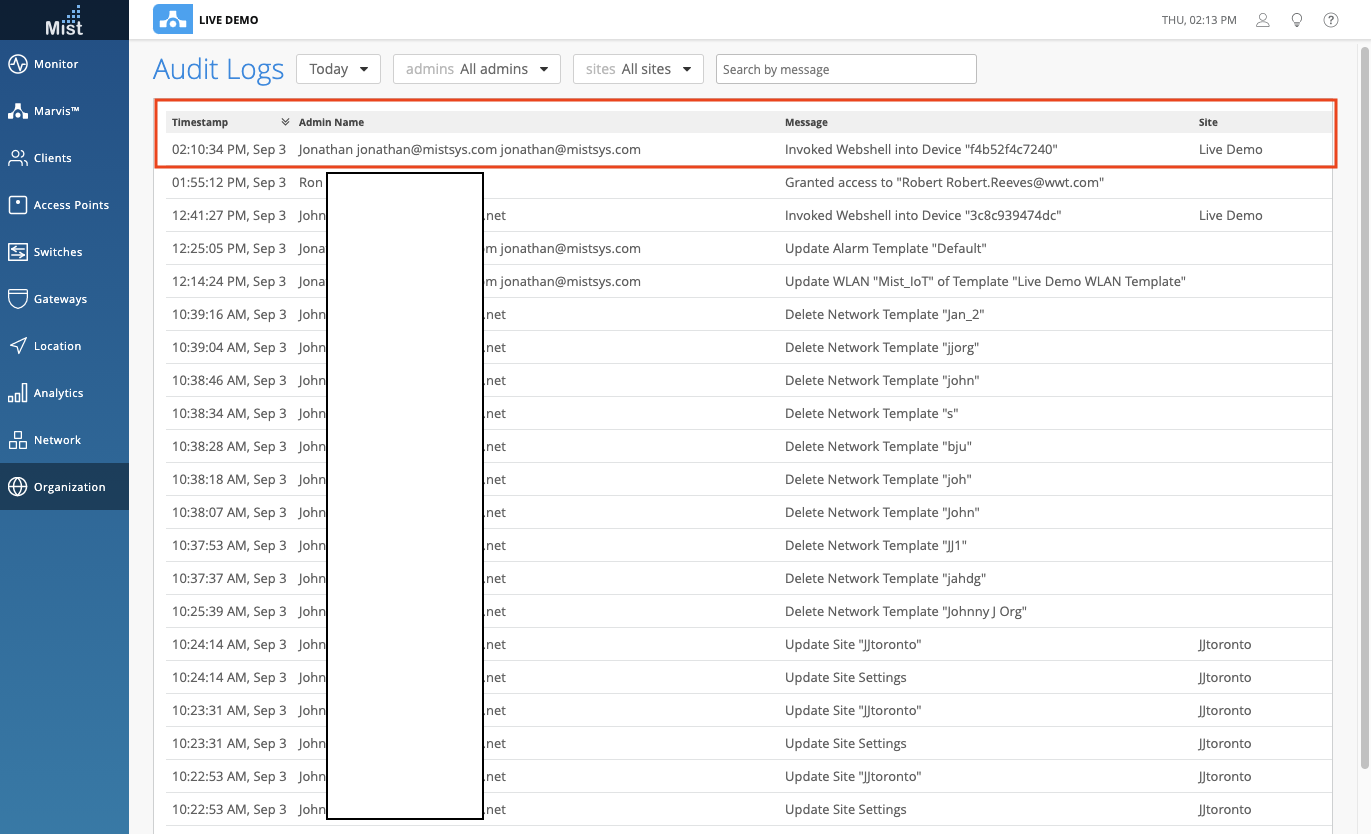Select the Network menu item
Viewport: 1371px width, 834px height.
(x=56, y=440)
